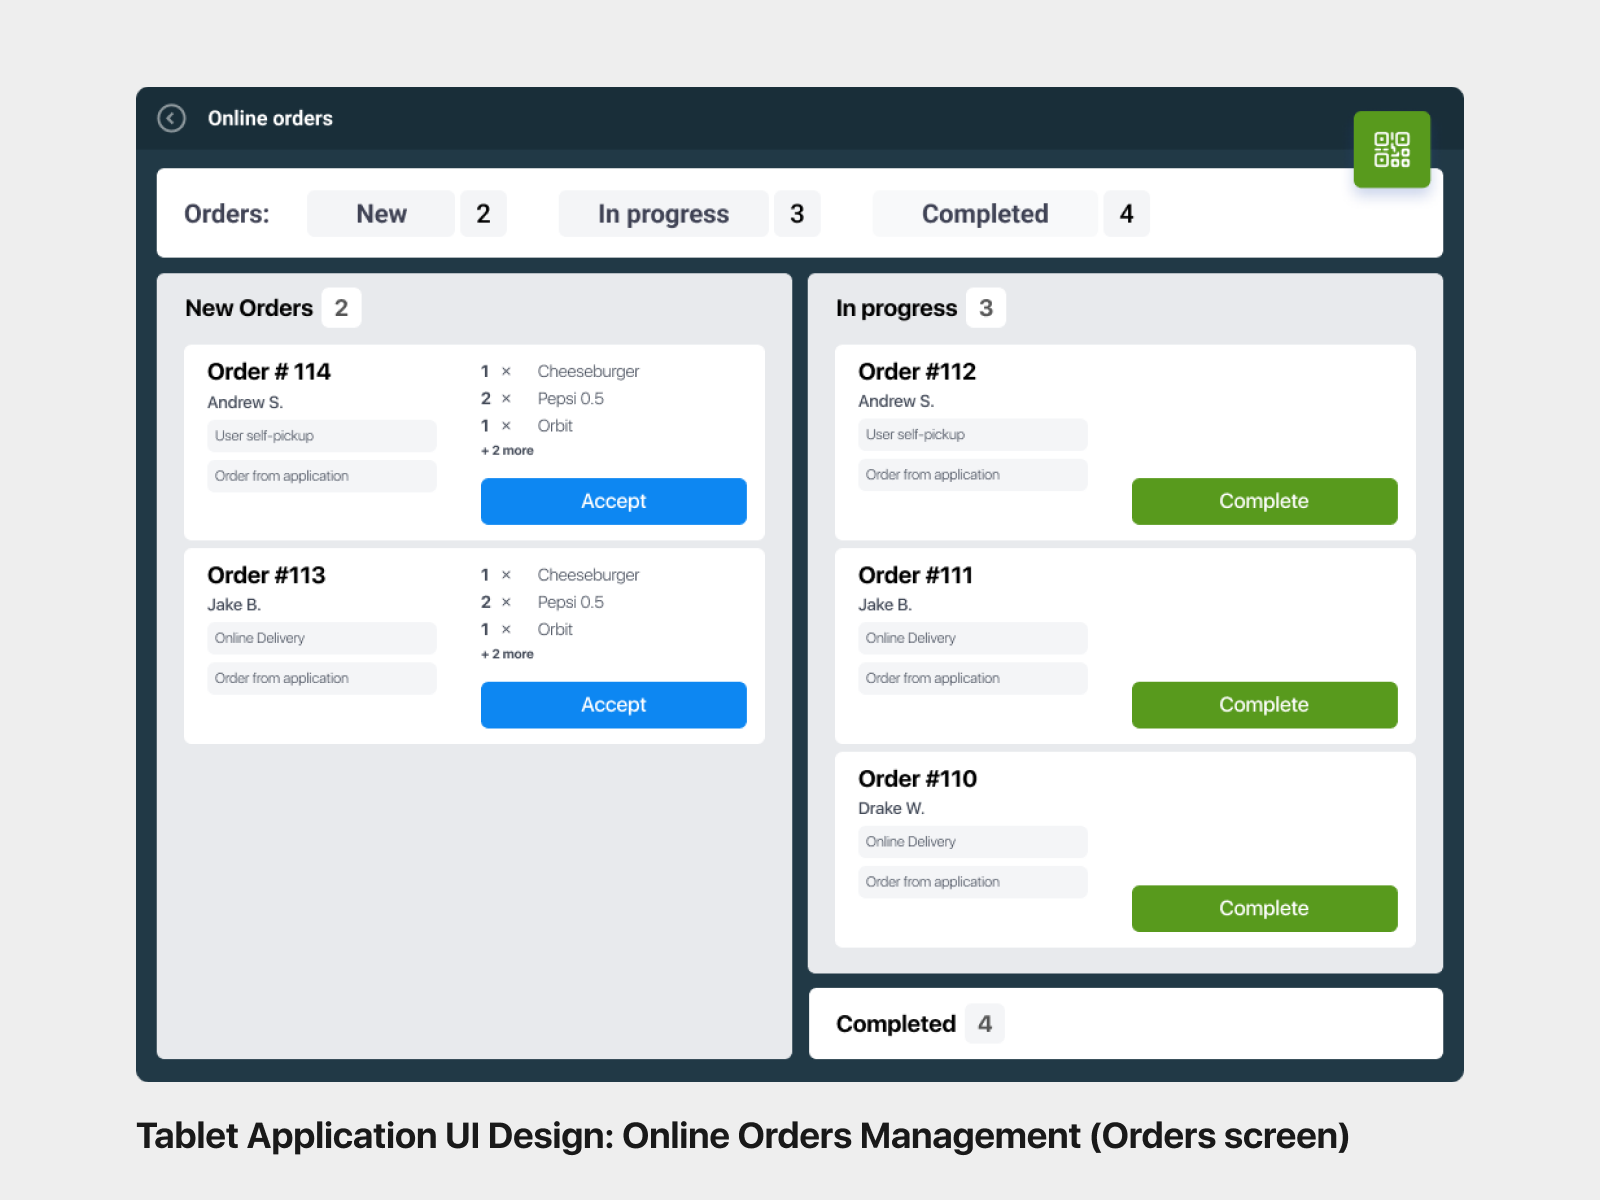Click the New orders count badge
The height and width of the screenshot is (1200, 1600).
[483, 213]
